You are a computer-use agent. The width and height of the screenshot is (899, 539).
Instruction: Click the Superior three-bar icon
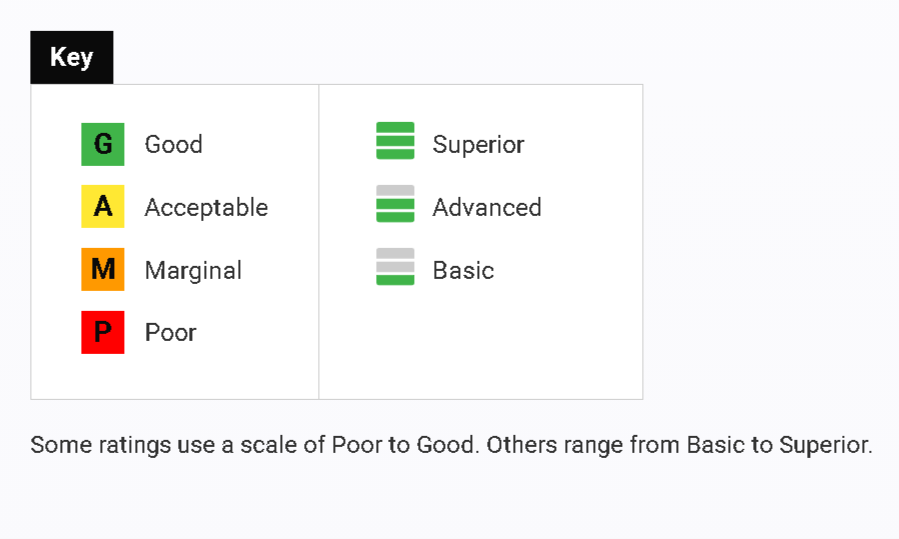395,140
